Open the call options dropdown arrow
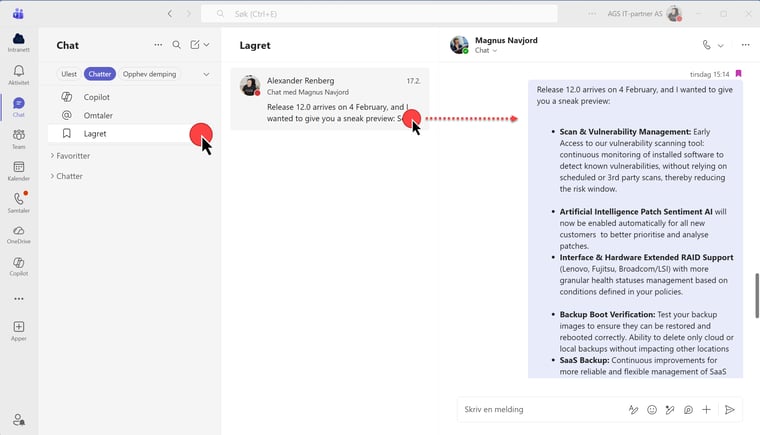Screen dimensions: 760x435 pyautogui.click(x=720, y=45)
